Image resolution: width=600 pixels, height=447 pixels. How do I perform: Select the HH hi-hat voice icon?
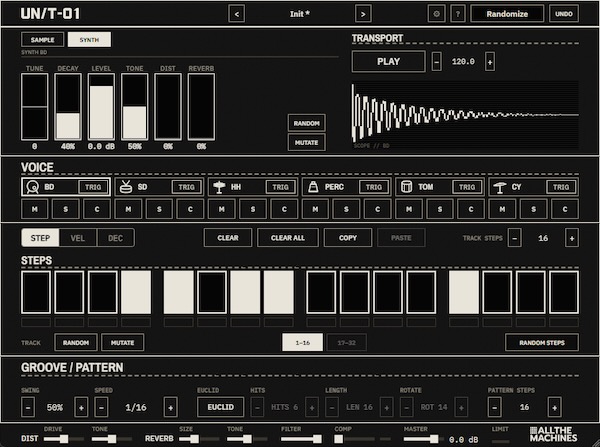coord(219,187)
